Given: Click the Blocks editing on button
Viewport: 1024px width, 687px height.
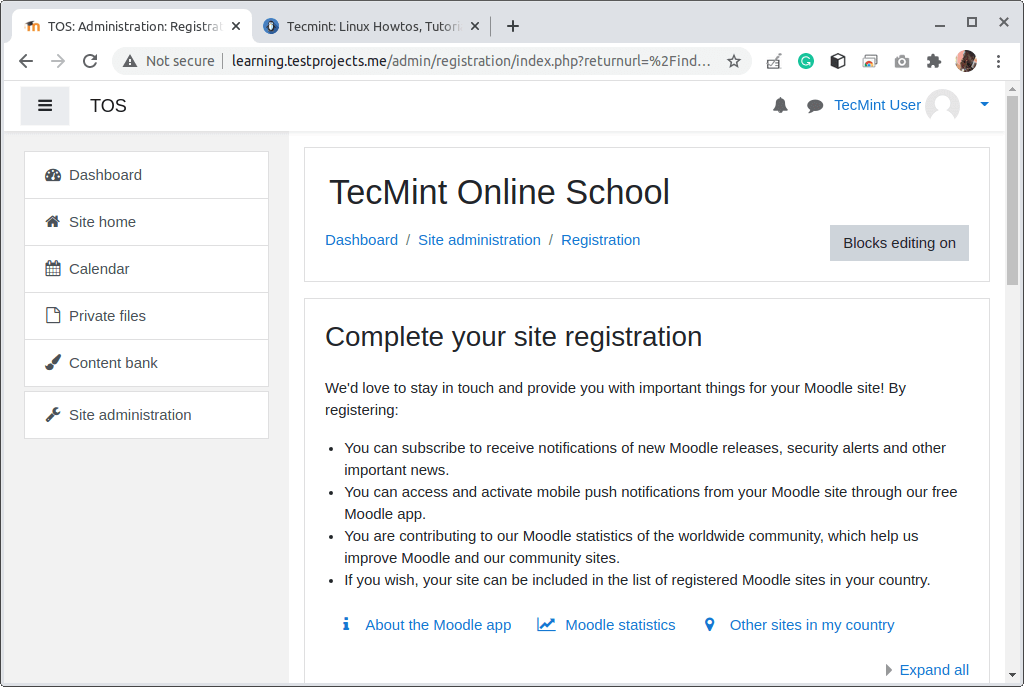Looking at the screenshot, I should pyautogui.click(x=899, y=243).
